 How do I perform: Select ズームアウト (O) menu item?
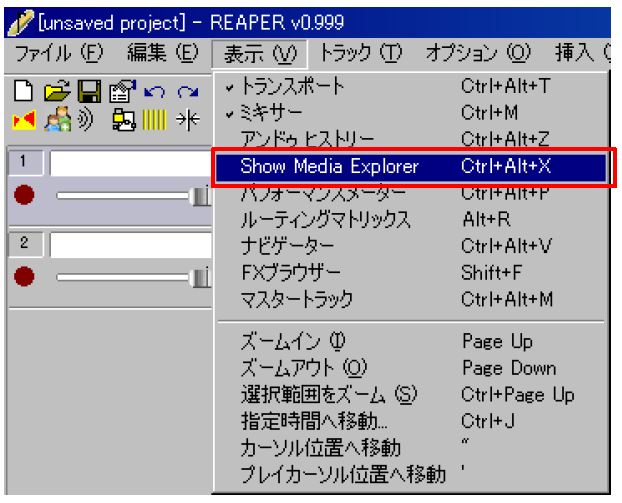click(x=411, y=368)
